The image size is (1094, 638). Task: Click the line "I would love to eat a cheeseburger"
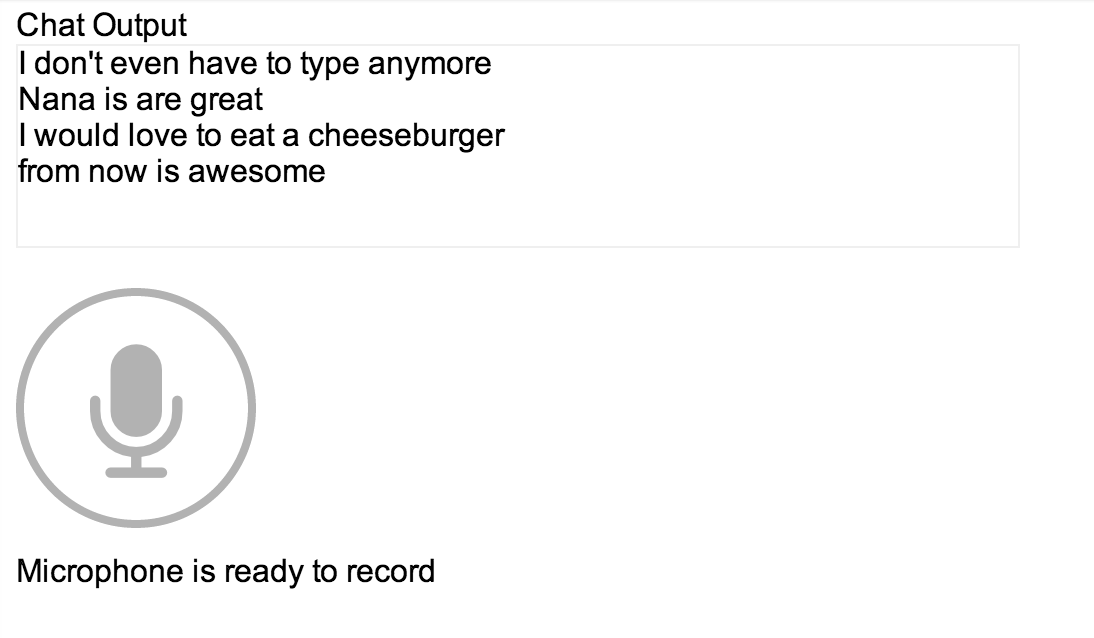(x=261, y=135)
